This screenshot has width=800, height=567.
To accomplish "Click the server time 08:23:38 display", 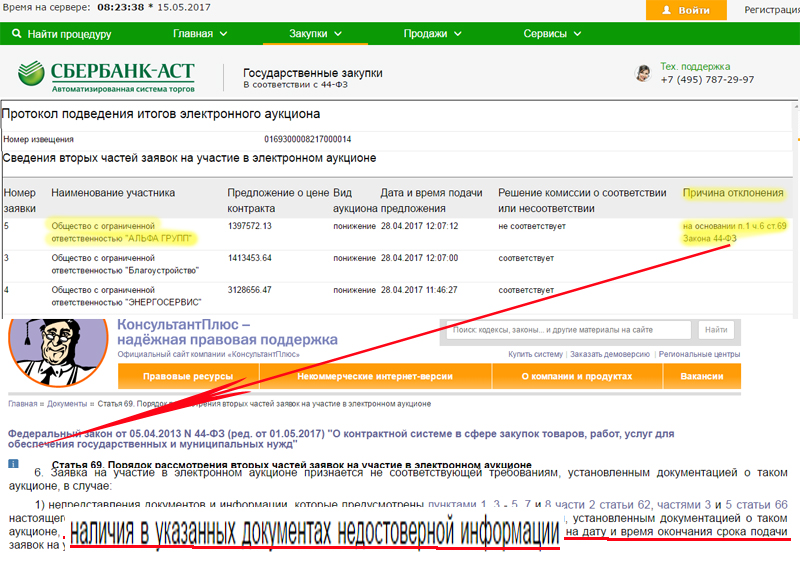I will 120,7.
